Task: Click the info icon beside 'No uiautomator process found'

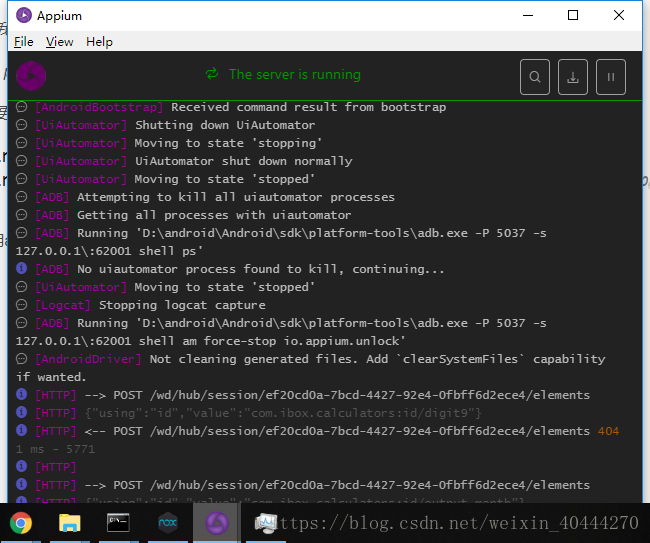Action: coord(22,268)
